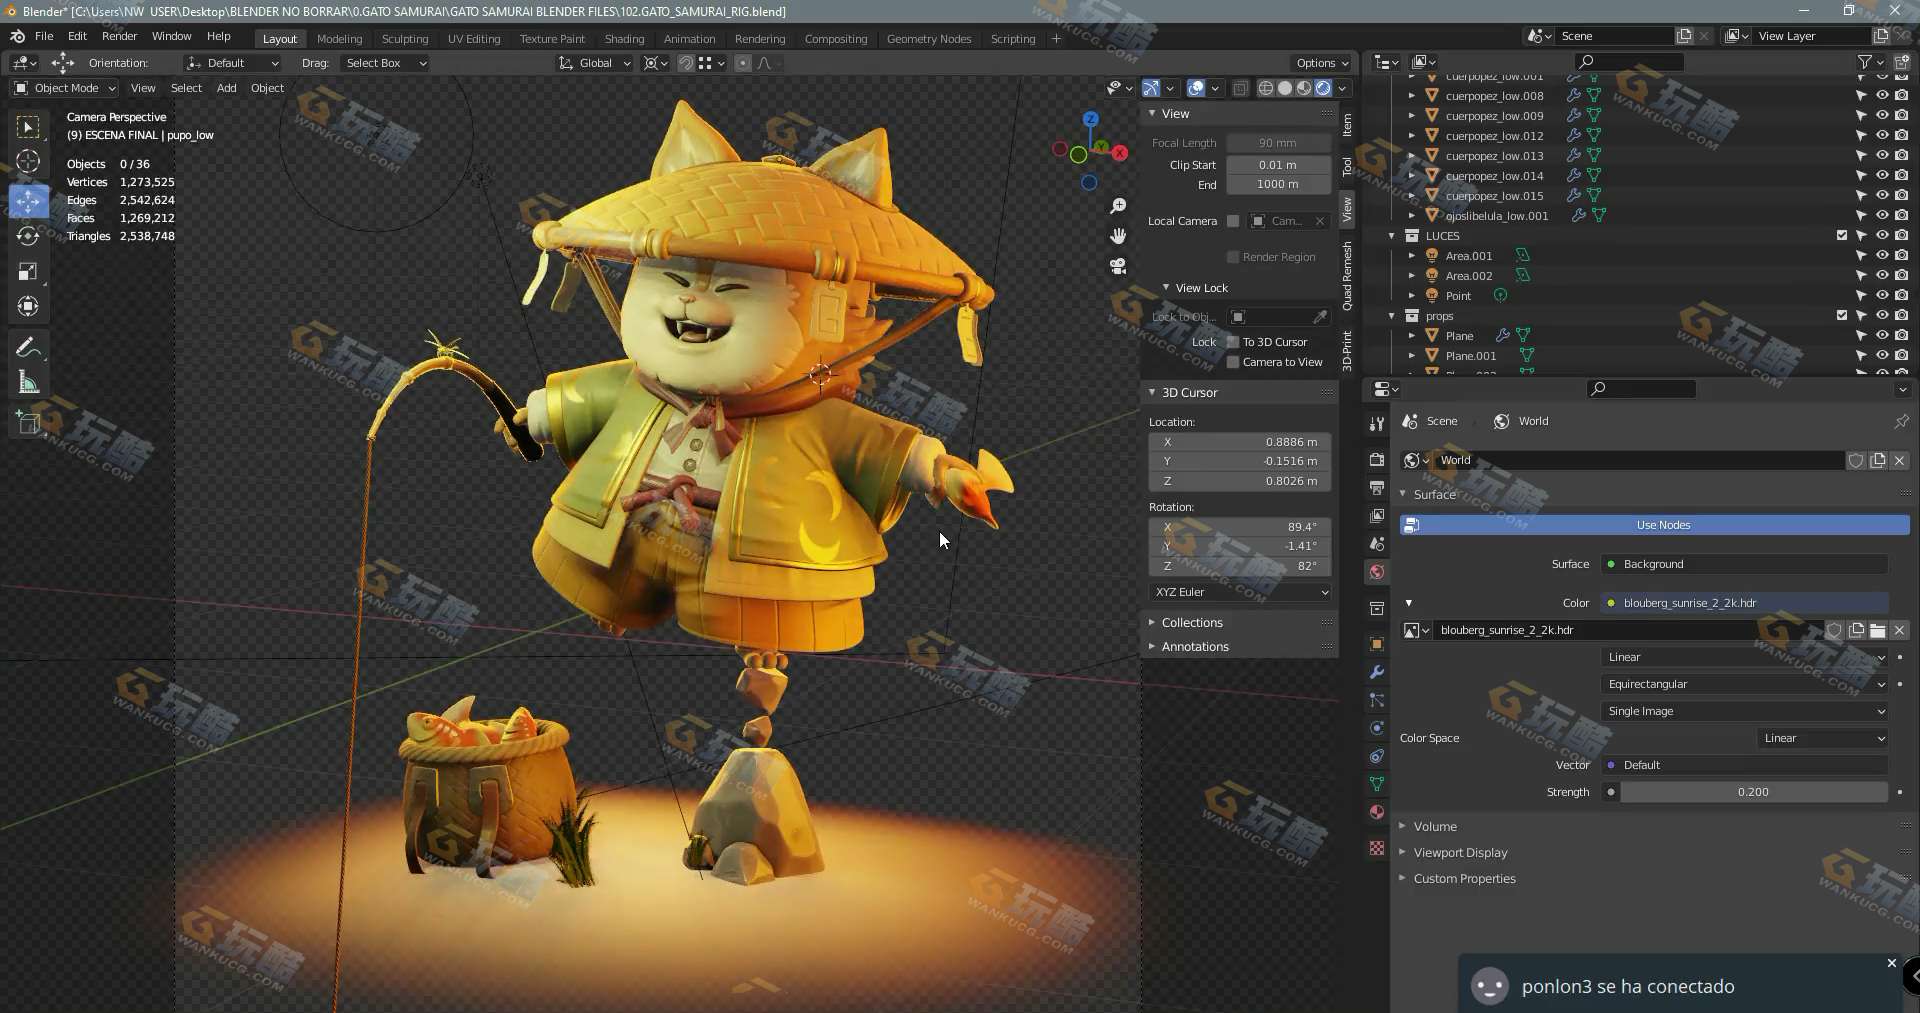The width and height of the screenshot is (1920, 1013).
Task: Open Object Data green triangle tab
Action: [1377, 784]
